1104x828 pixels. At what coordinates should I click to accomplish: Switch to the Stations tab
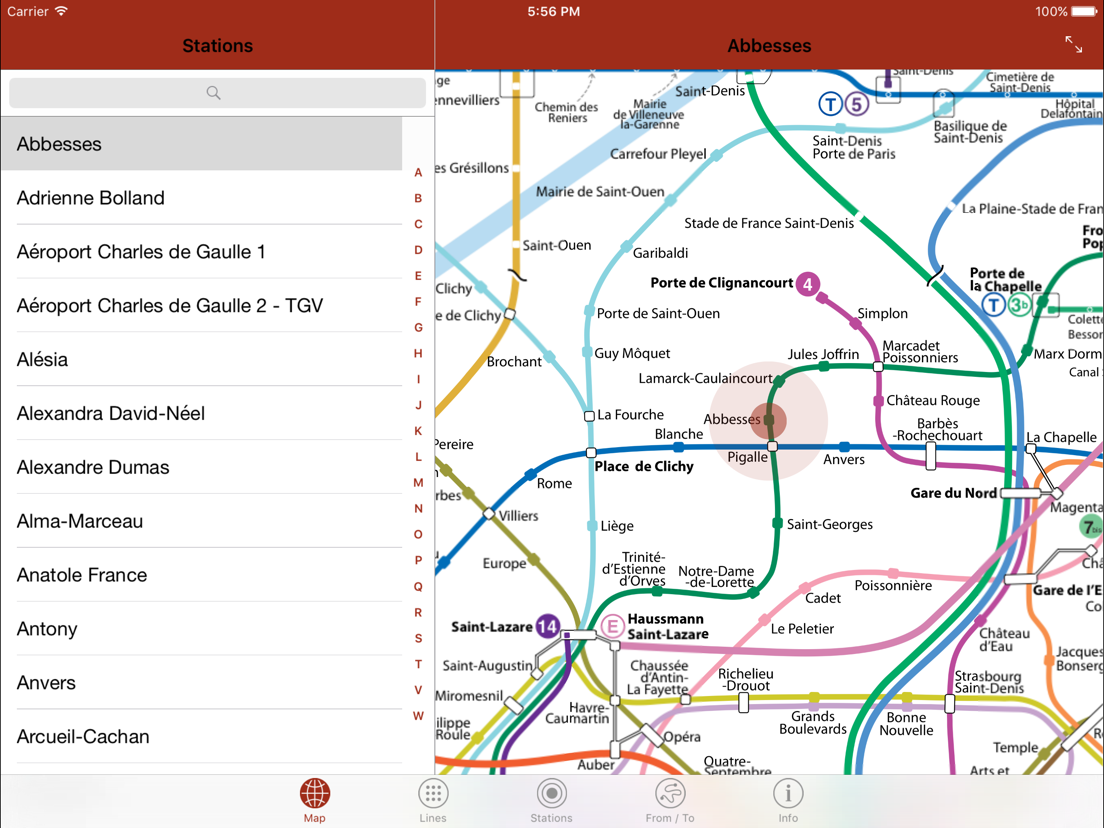click(x=551, y=801)
